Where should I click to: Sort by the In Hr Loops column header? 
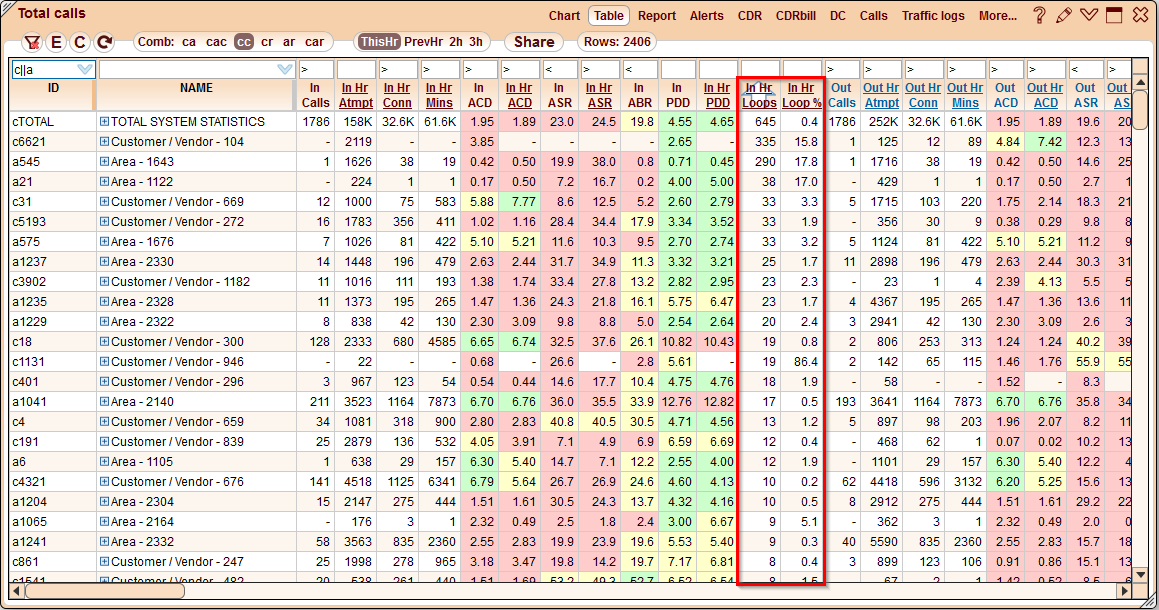pyautogui.click(x=760, y=95)
